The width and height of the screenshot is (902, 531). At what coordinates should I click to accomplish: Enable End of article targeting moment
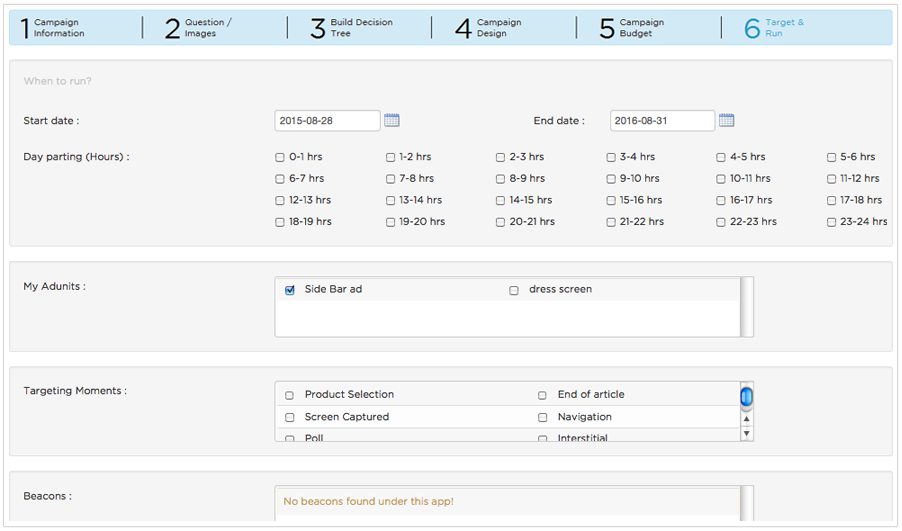pos(543,395)
